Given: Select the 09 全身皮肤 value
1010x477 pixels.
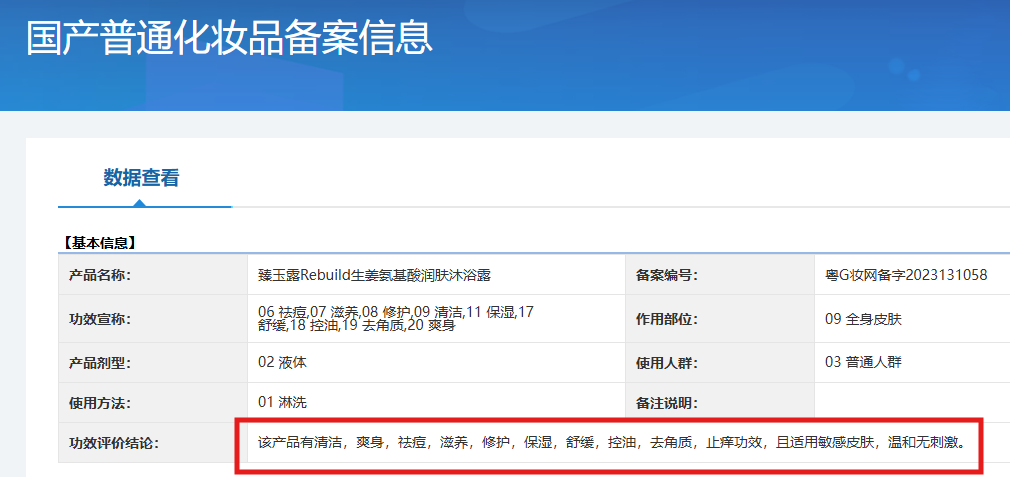Looking at the screenshot, I should [863, 319].
